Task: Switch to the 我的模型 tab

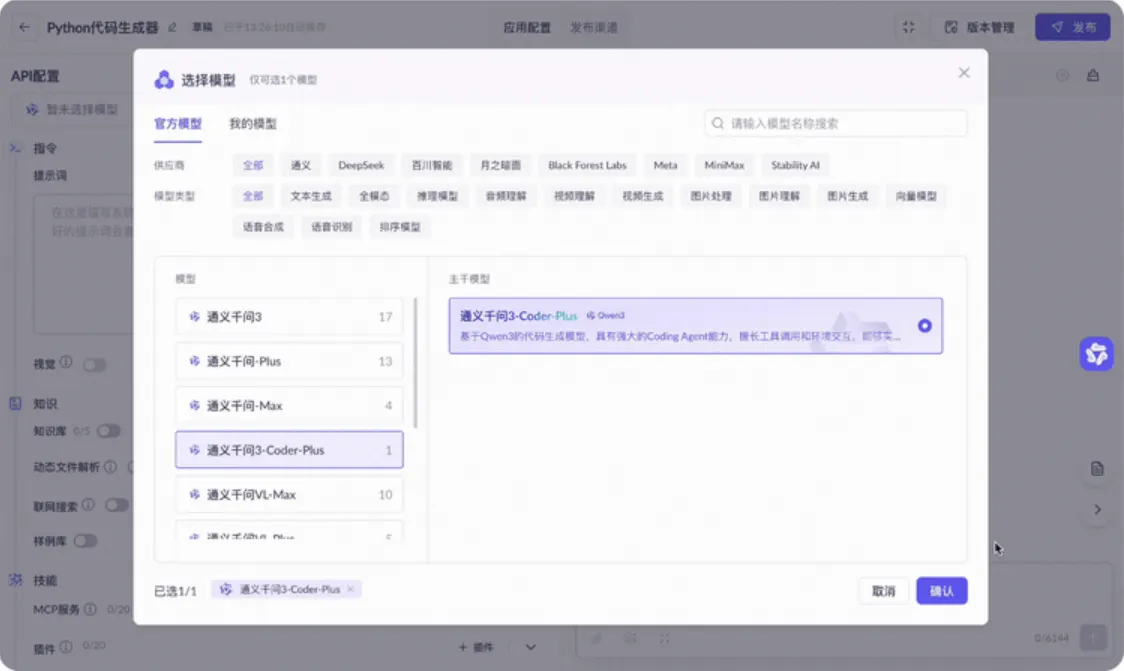Action: pyautogui.click(x=252, y=123)
